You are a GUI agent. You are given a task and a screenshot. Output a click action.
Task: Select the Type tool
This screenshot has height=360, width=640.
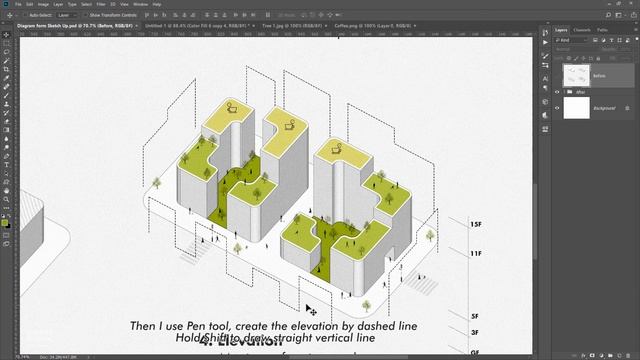coord(6,164)
